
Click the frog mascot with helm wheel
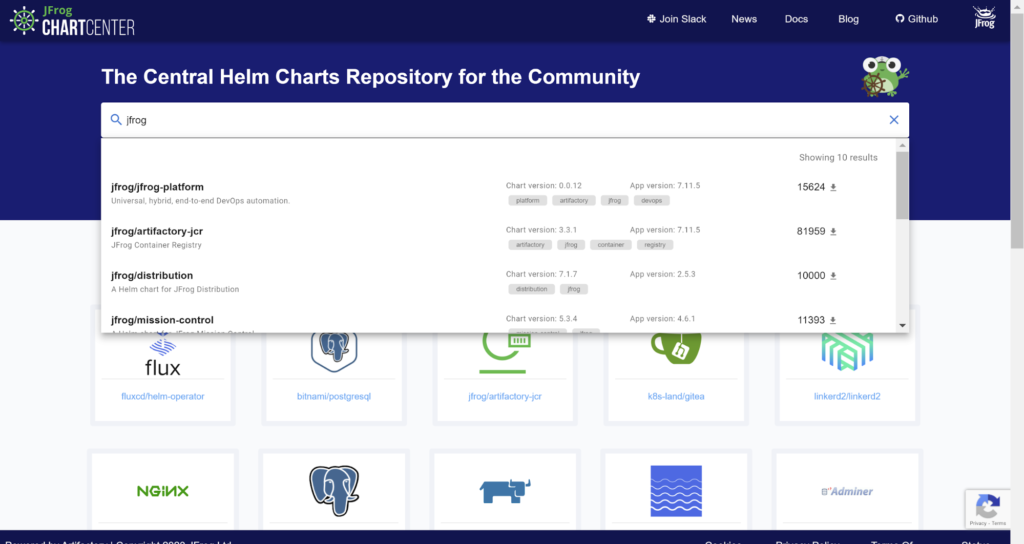click(884, 77)
